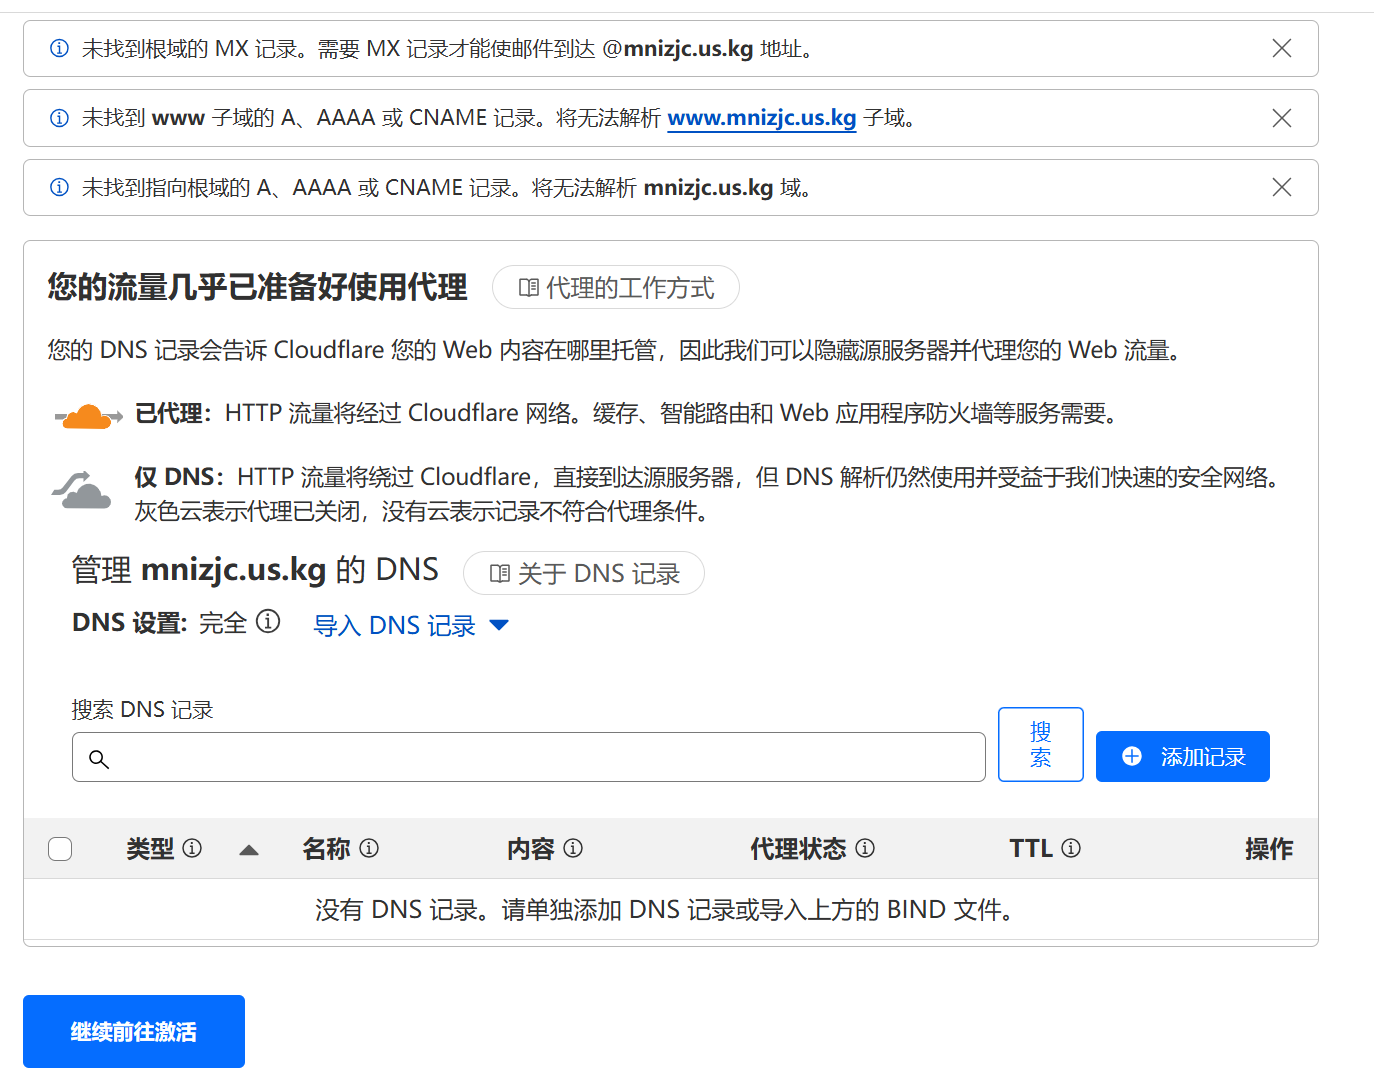Image resolution: width=1374 pixels, height=1082 pixels.
Task: Click info icon next to 名称 header
Action: point(369,848)
